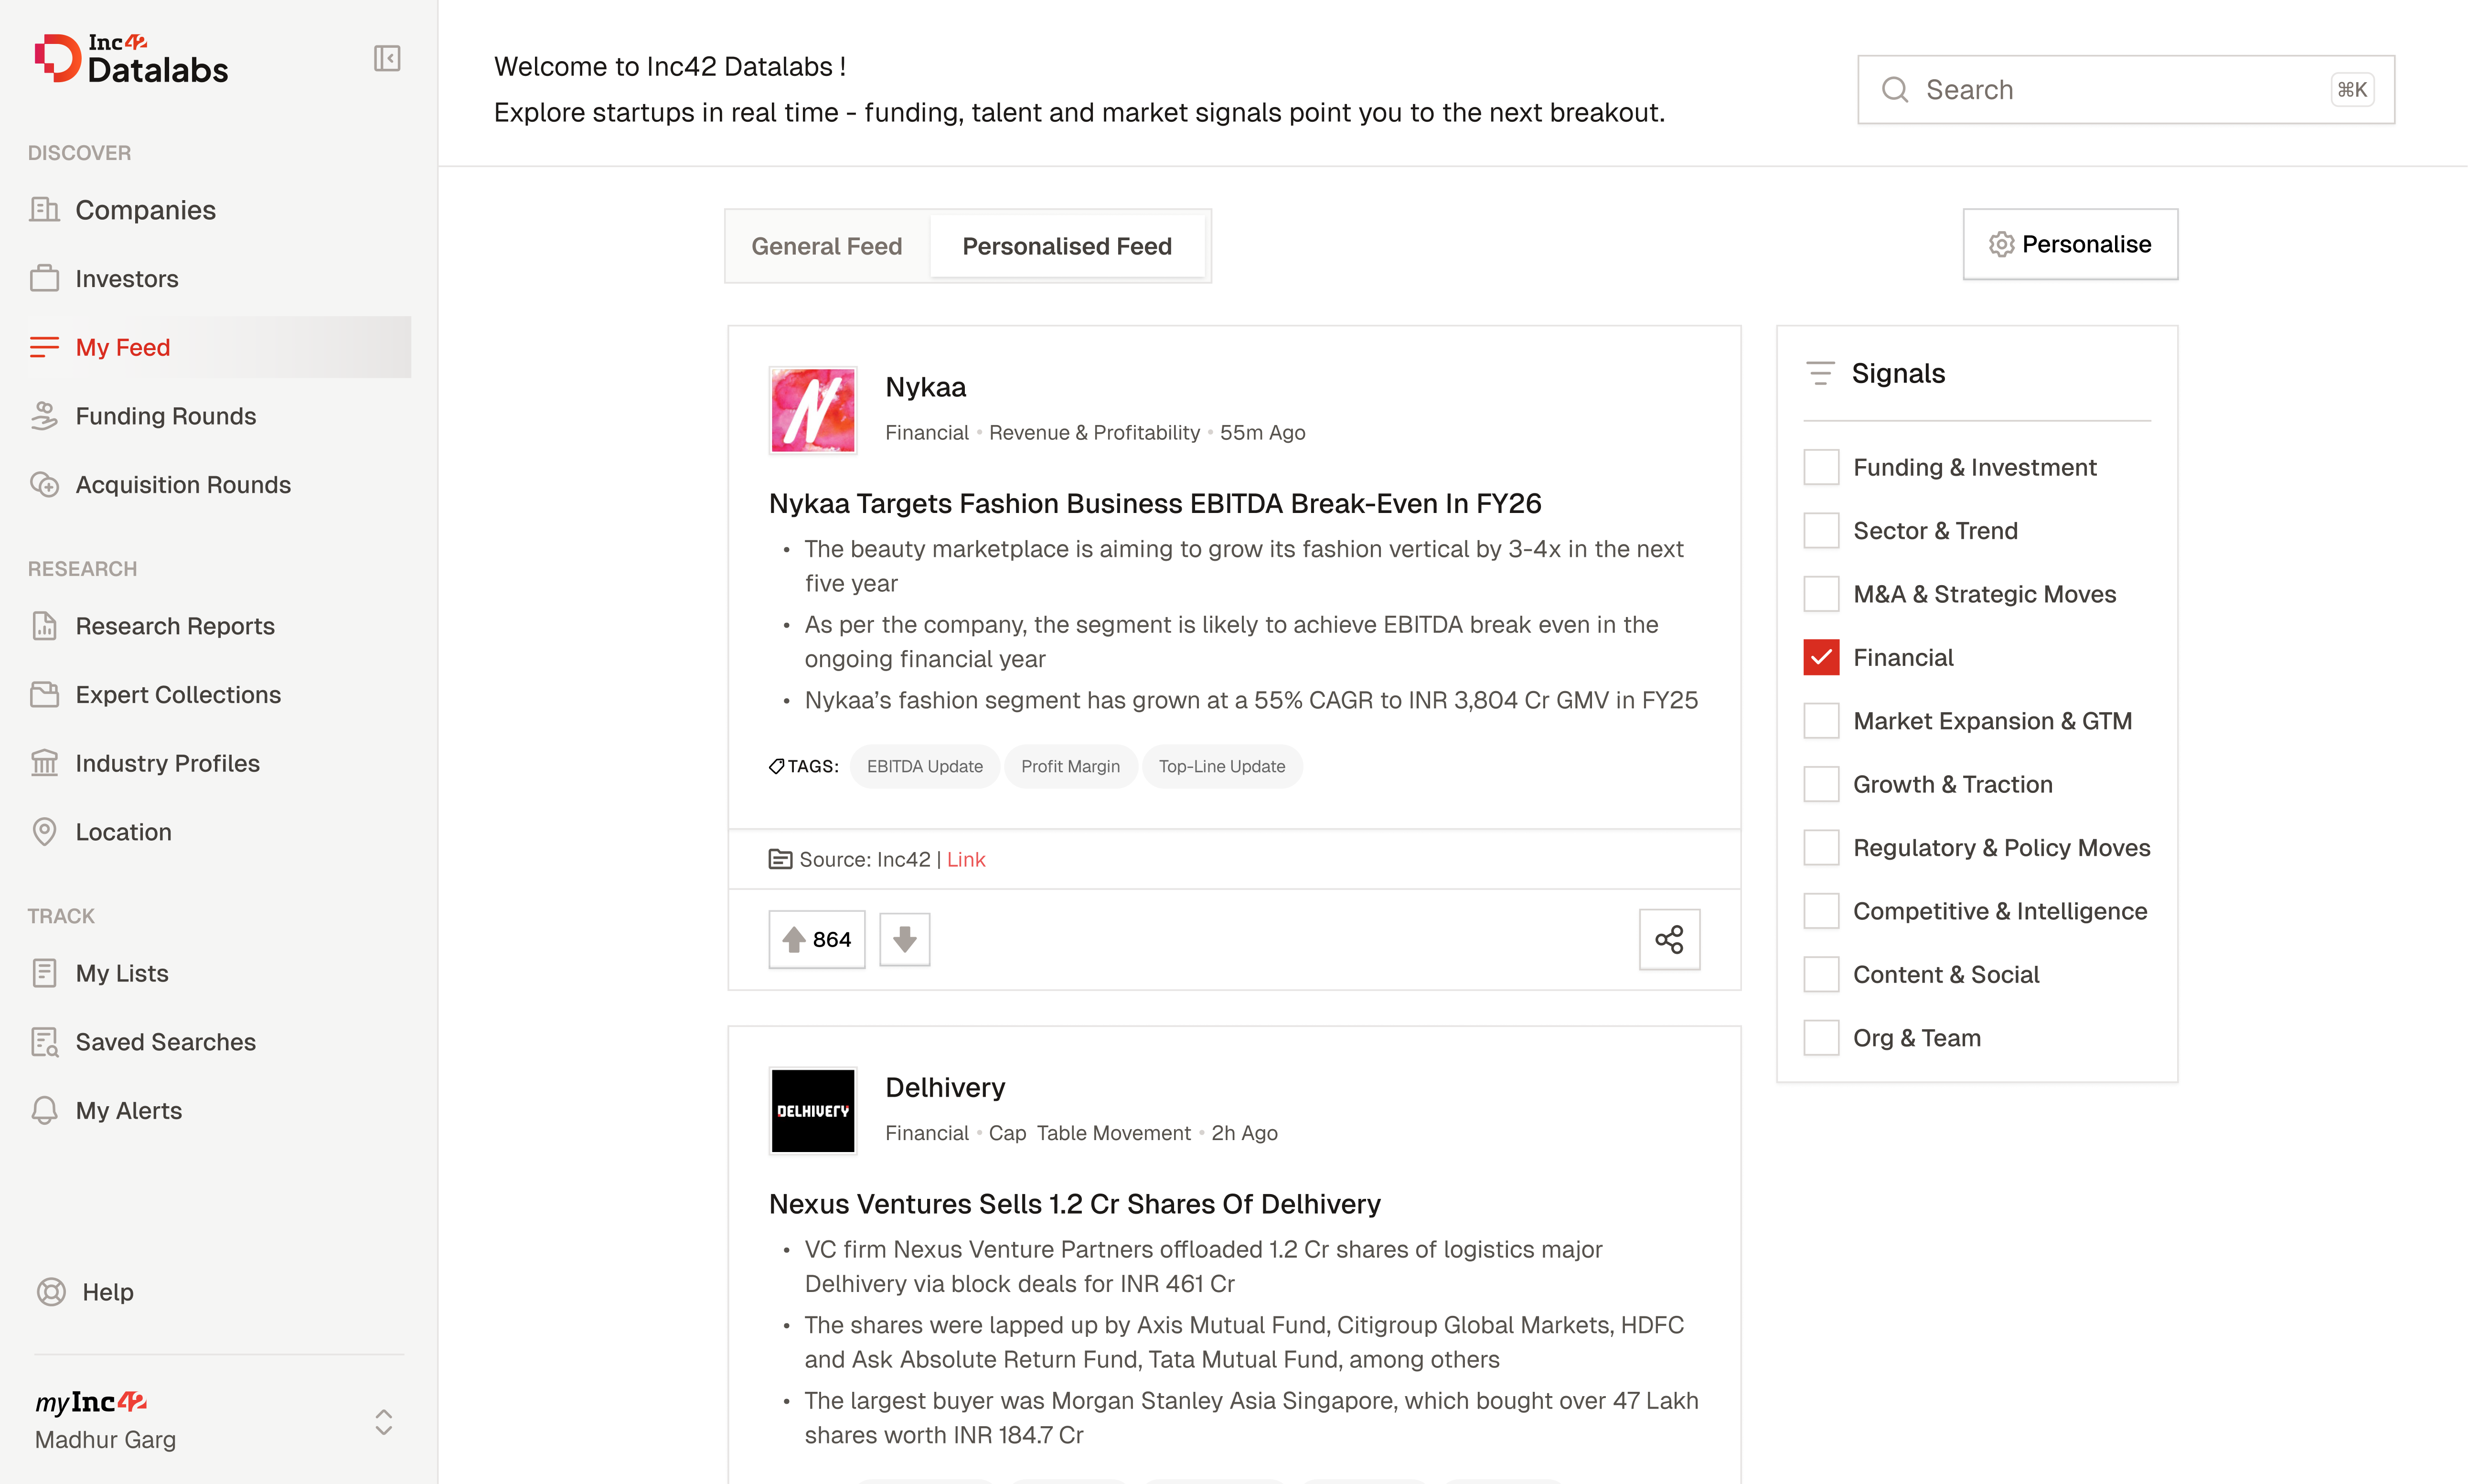The height and width of the screenshot is (1484, 2468).
Task: Downvote the Nykaa post
Action: (904, 939)
